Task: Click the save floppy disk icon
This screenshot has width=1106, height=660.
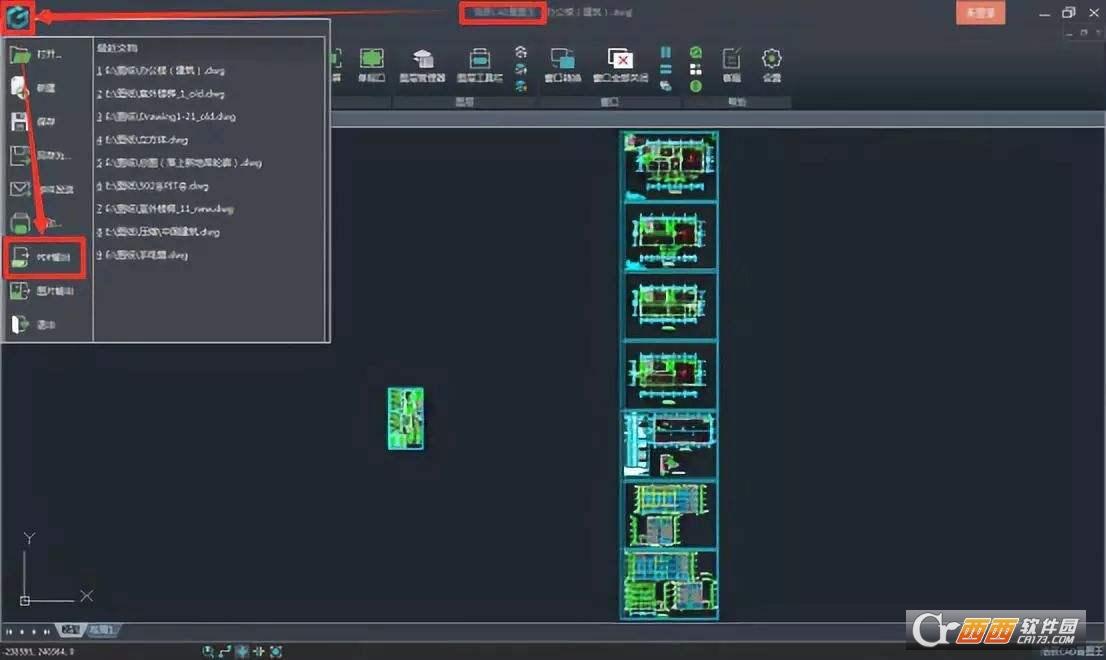Action: tap(19, 122)
